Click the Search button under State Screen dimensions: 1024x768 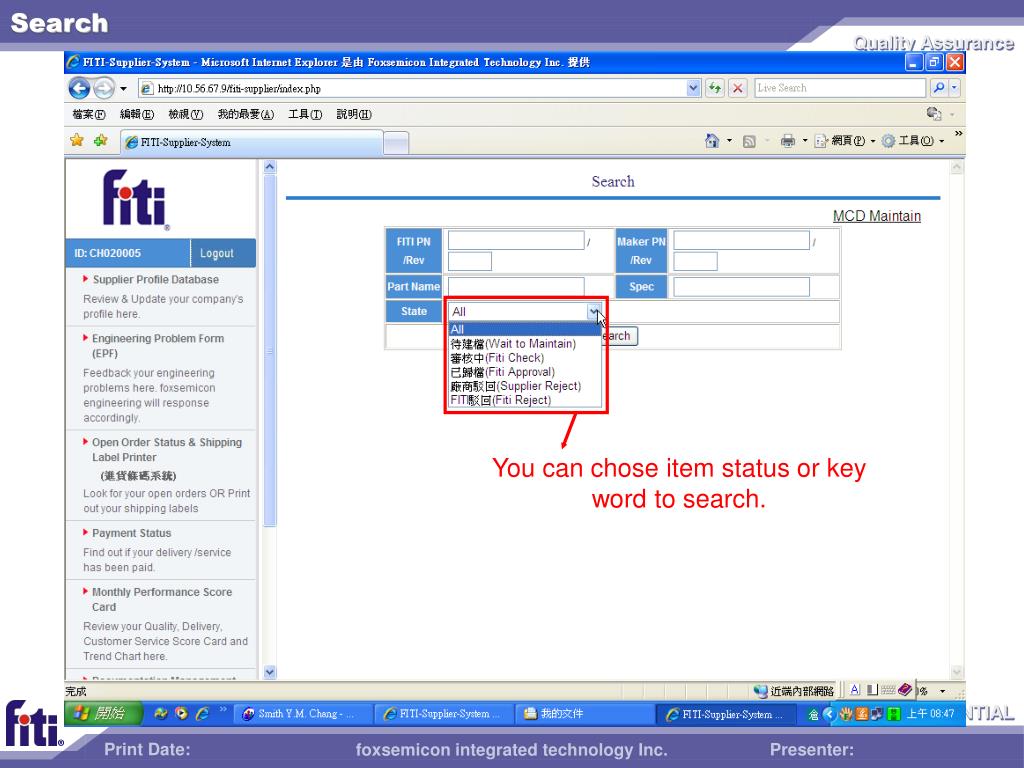[618, 336]
